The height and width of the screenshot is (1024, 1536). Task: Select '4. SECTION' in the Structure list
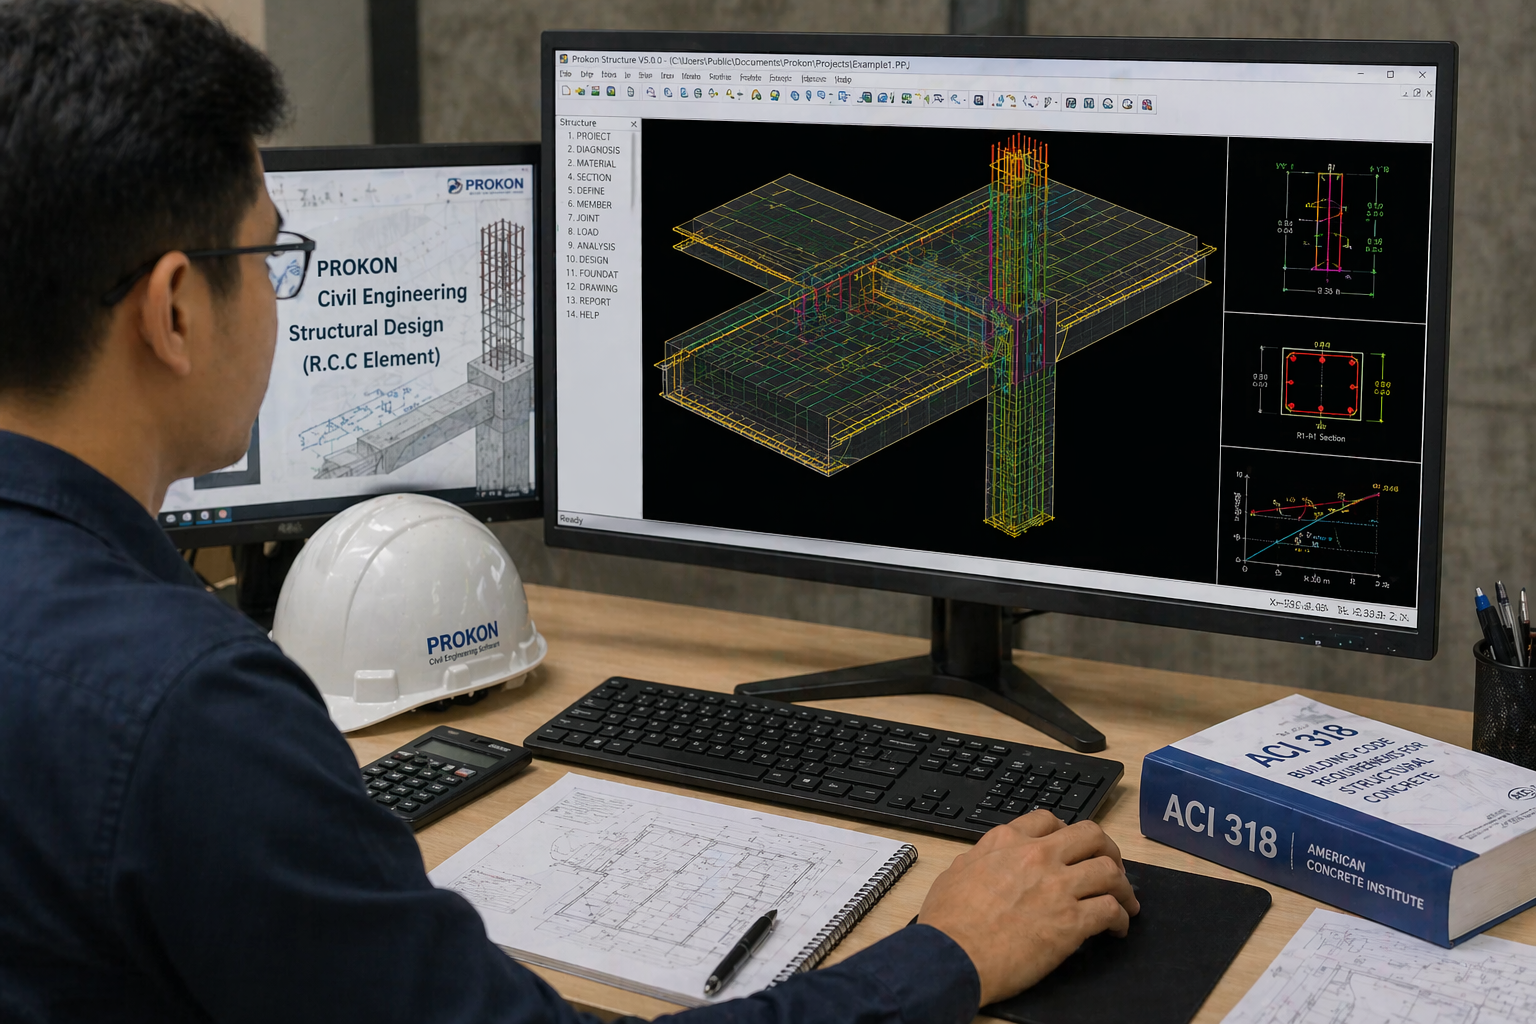(x=589, y=177)
